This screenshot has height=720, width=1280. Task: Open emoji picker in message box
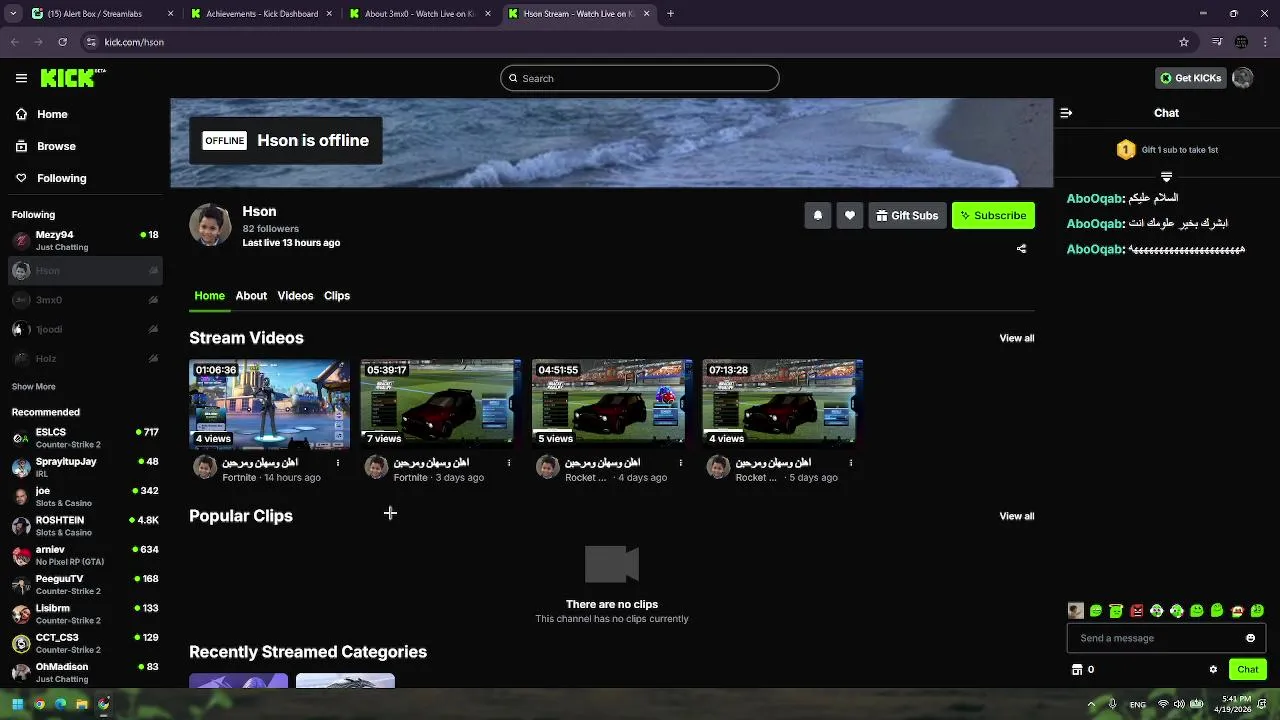1250,638
